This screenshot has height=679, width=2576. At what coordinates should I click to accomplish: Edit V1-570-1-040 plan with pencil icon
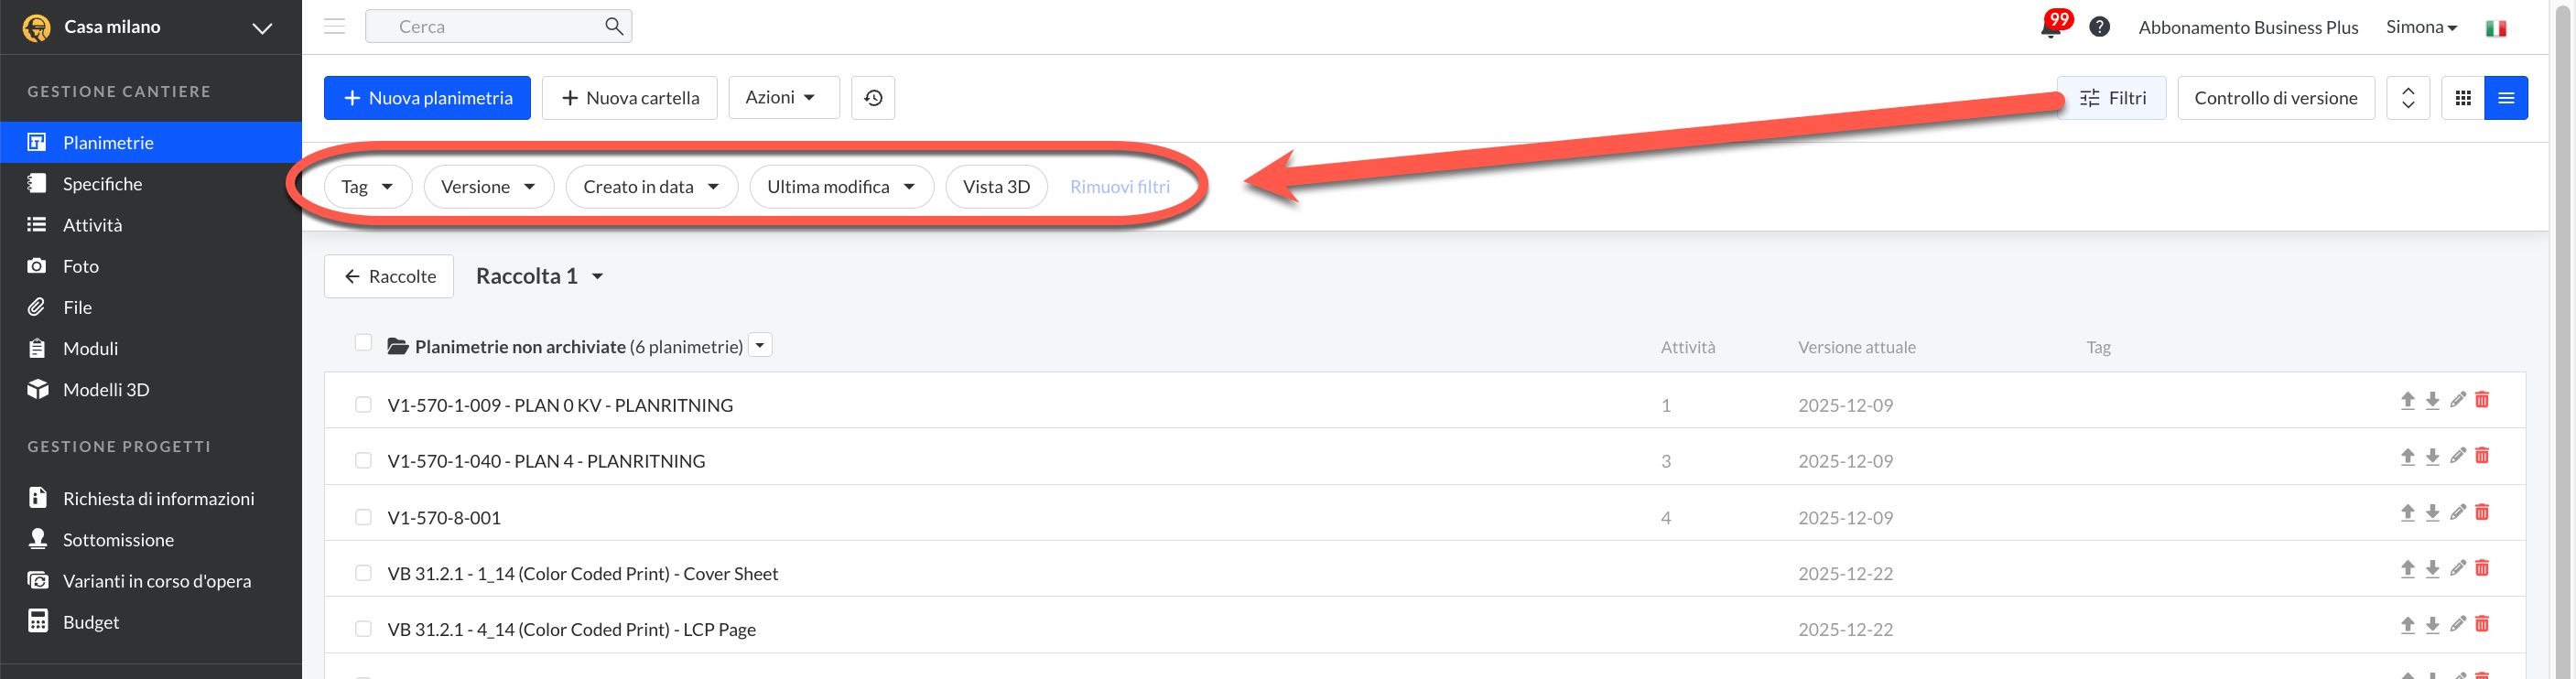(2457, 456)
